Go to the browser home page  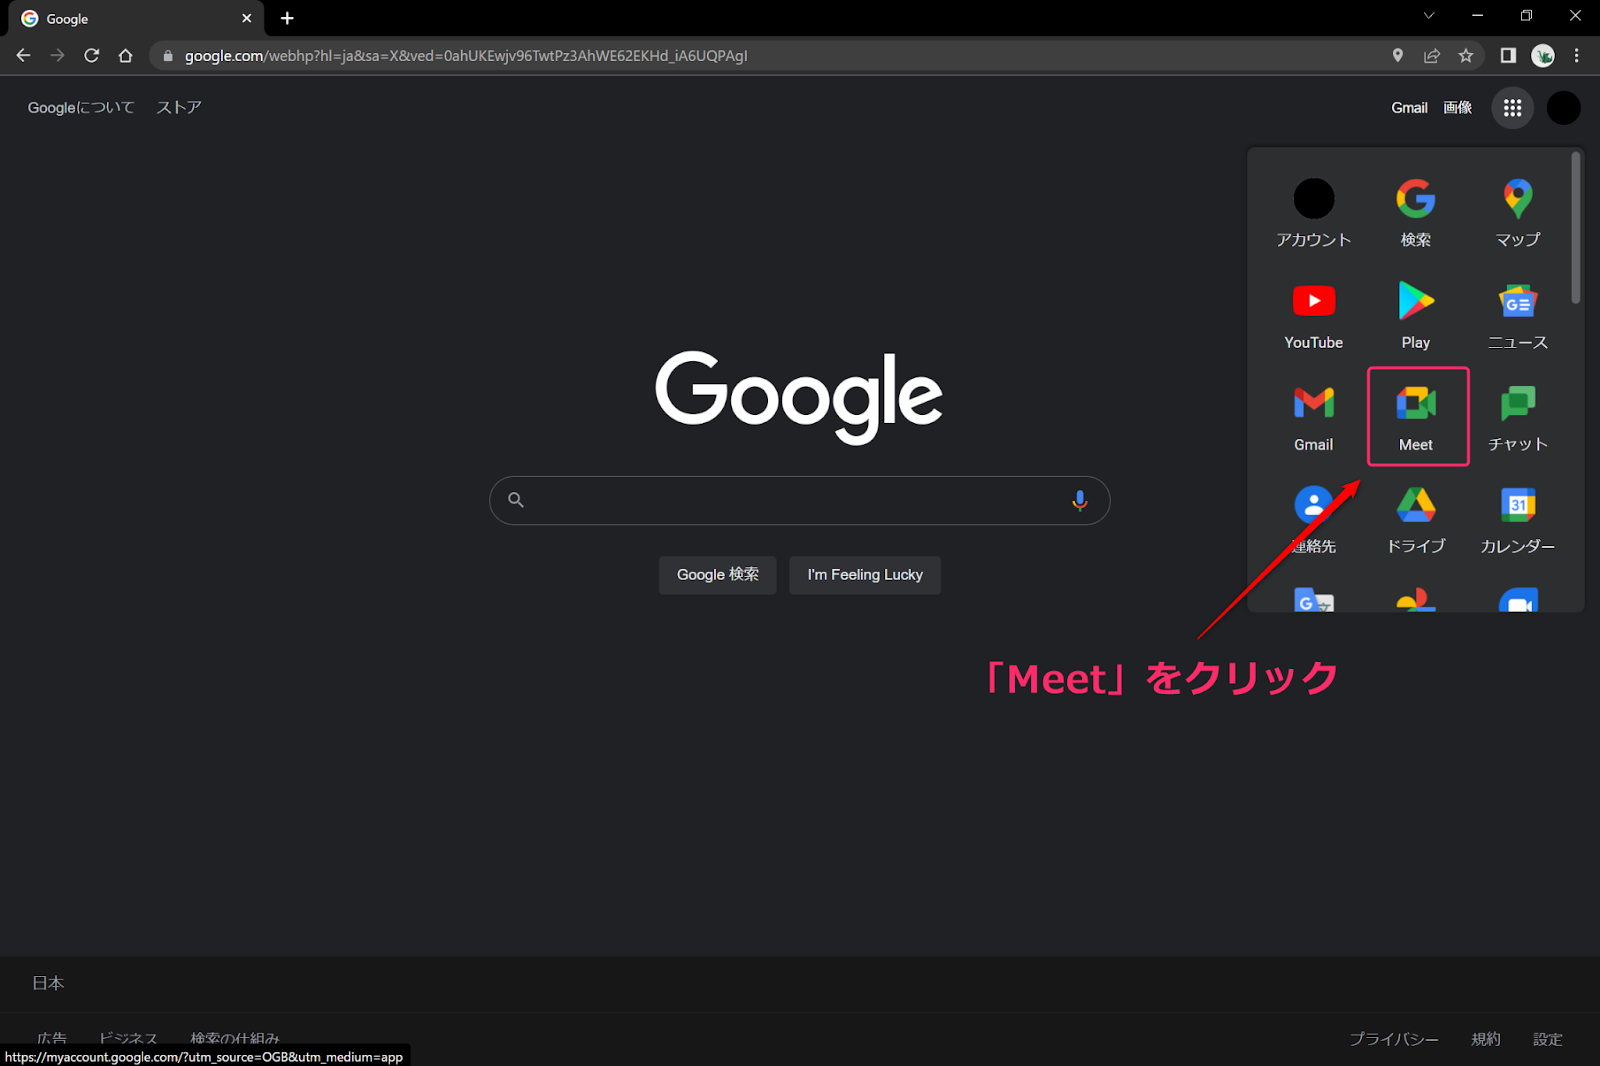pyautogui.click(x=125, y=56)
